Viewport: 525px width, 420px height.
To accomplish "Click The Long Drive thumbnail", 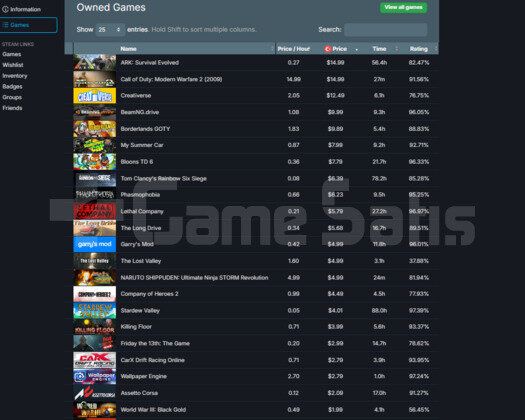I will tap(95, 228).
